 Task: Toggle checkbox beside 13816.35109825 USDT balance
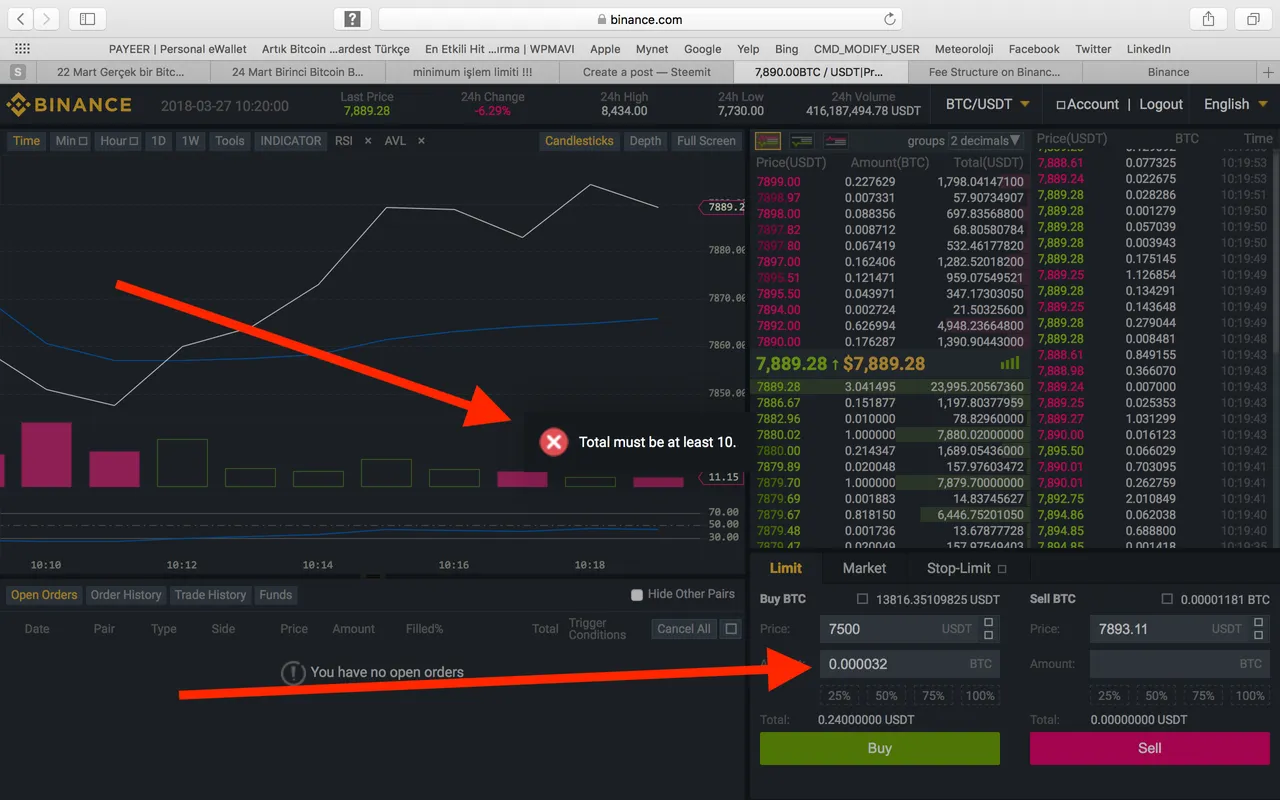[x=862, y=599]
